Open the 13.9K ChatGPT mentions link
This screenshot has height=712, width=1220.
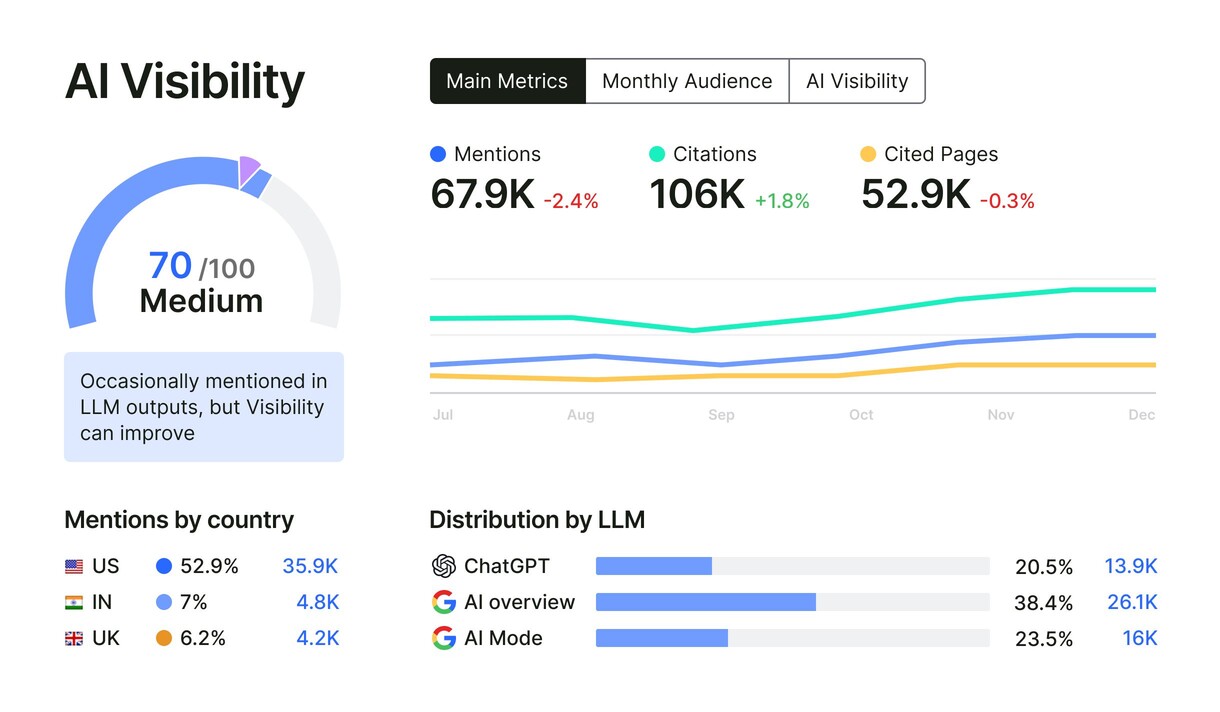point(1131,566)
